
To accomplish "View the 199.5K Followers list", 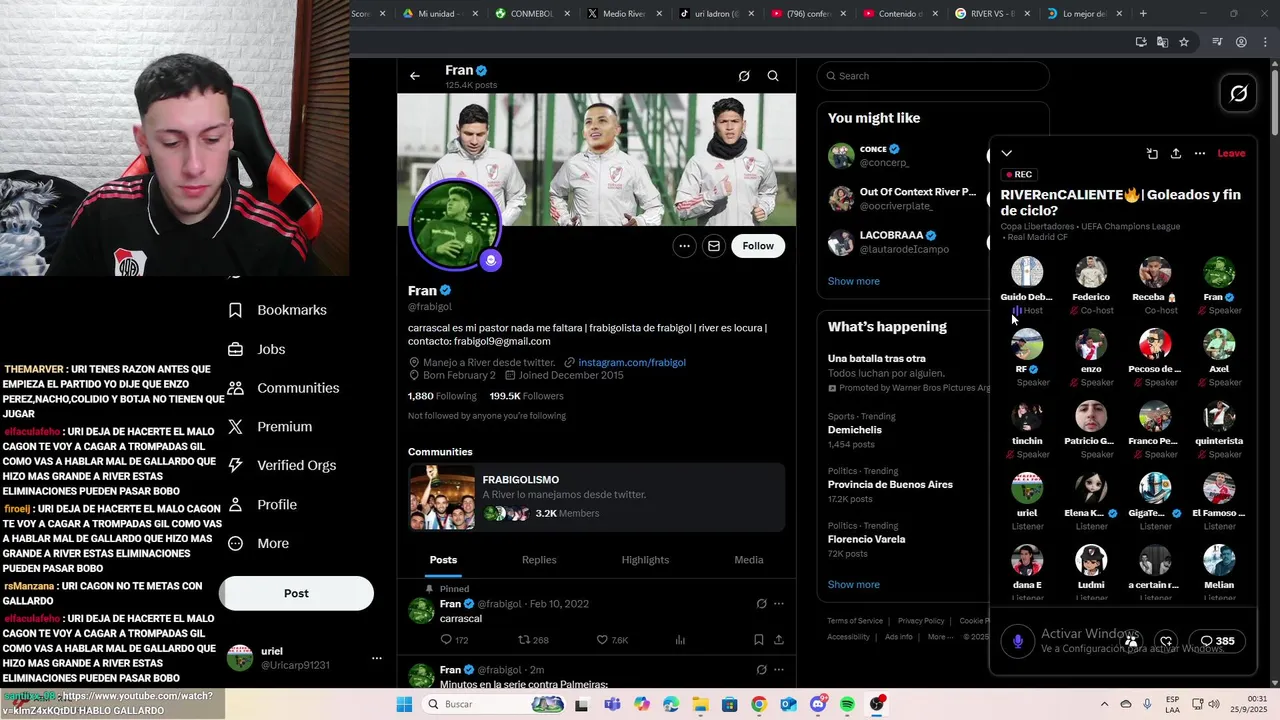I will pyautogui.click(x=526, y=396).
